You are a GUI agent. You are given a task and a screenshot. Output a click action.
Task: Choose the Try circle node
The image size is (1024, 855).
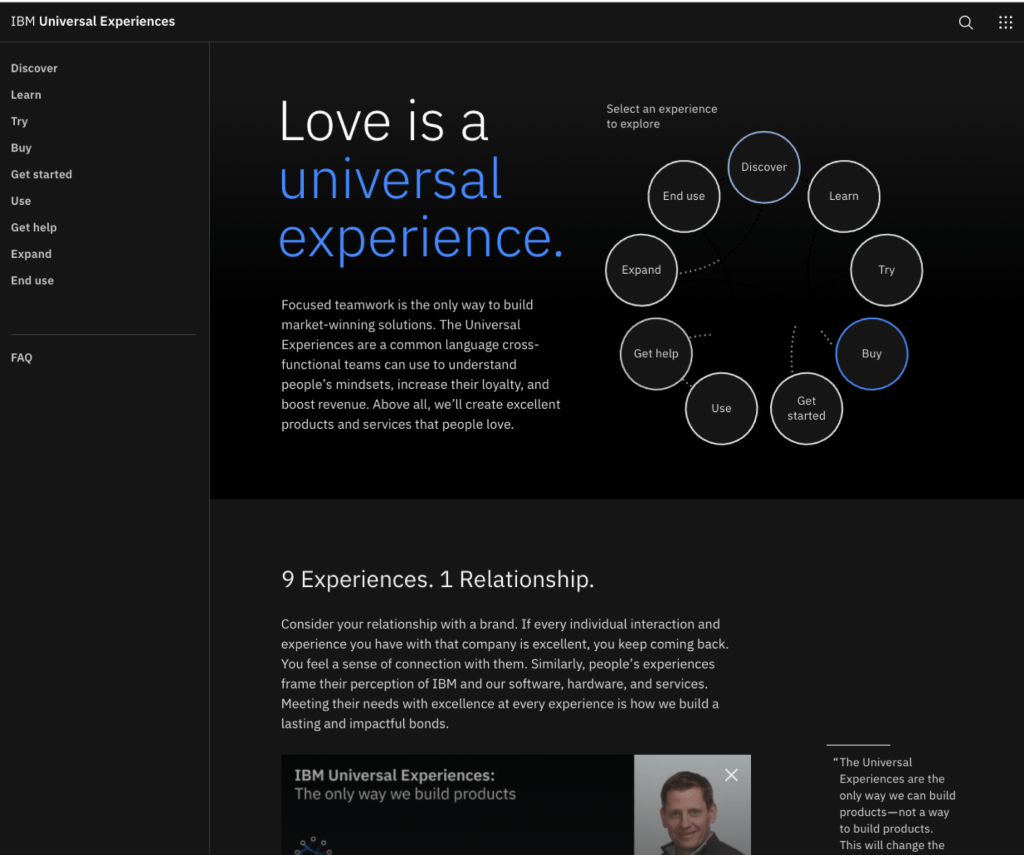pos(886,270)
